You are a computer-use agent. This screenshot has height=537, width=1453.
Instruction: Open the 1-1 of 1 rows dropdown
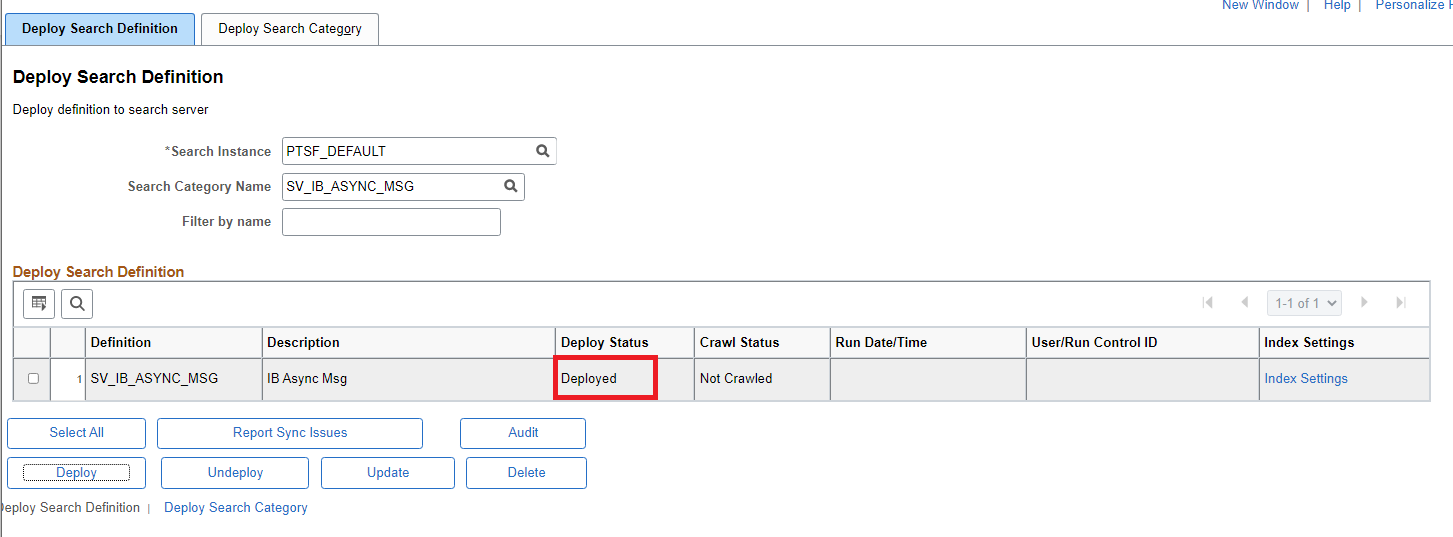coord(1304,303)
